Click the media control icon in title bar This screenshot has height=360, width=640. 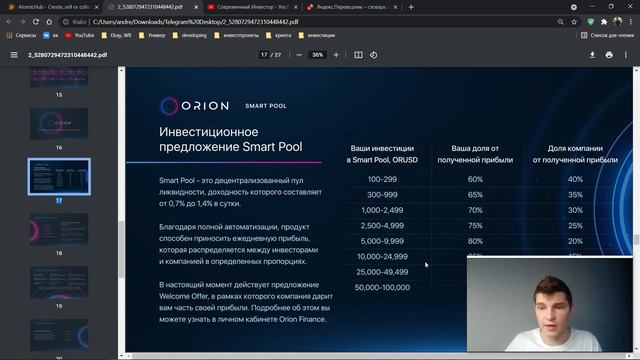574,7
